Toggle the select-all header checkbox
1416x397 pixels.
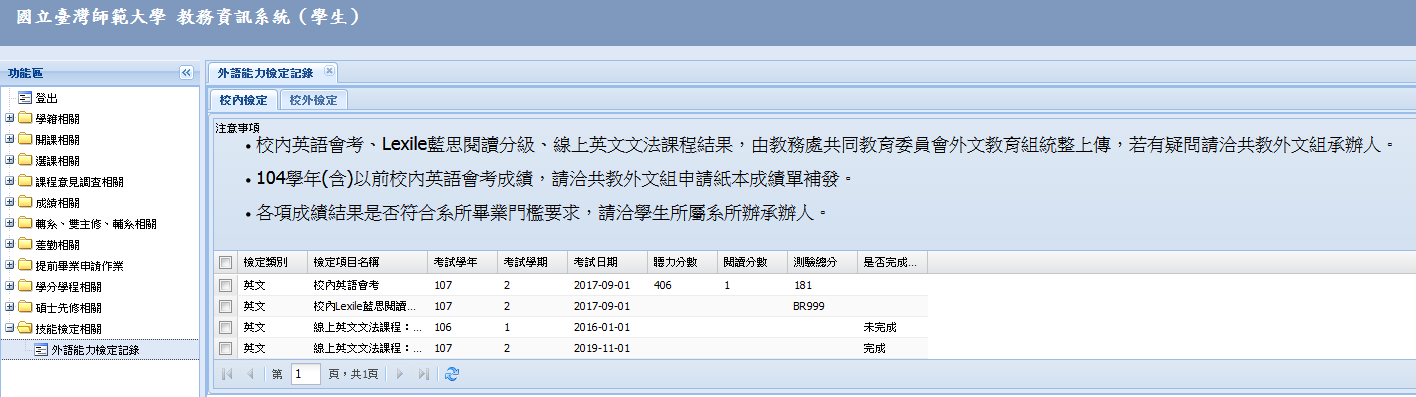226,262
